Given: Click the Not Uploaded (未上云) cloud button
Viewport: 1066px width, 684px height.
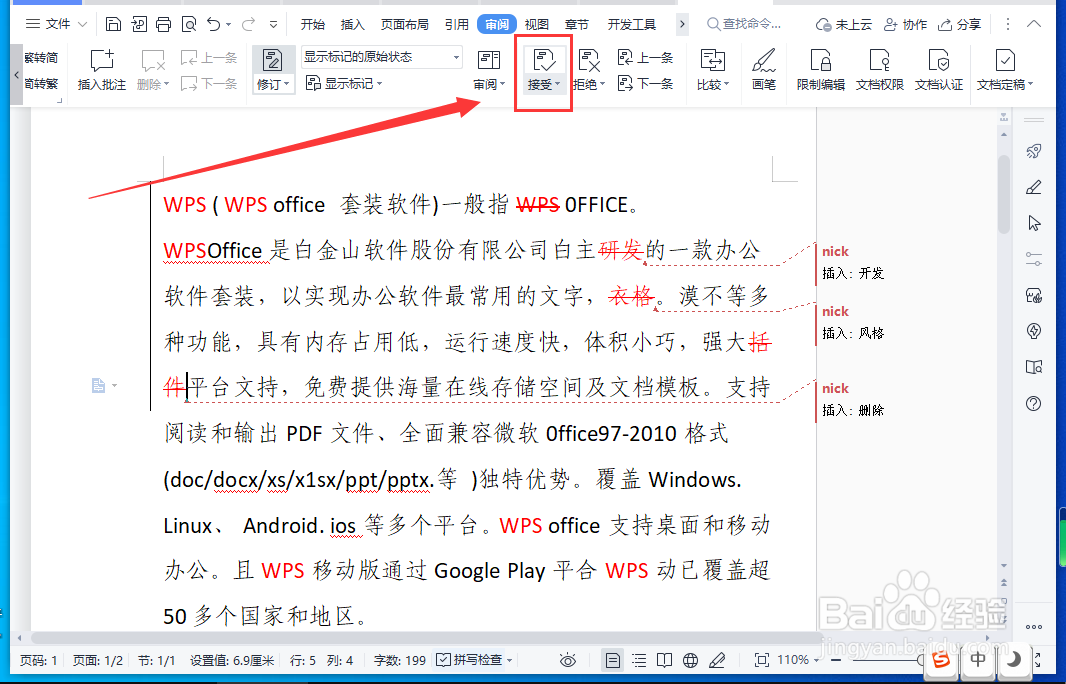Looking at the screenshot, I should (843, 24).
